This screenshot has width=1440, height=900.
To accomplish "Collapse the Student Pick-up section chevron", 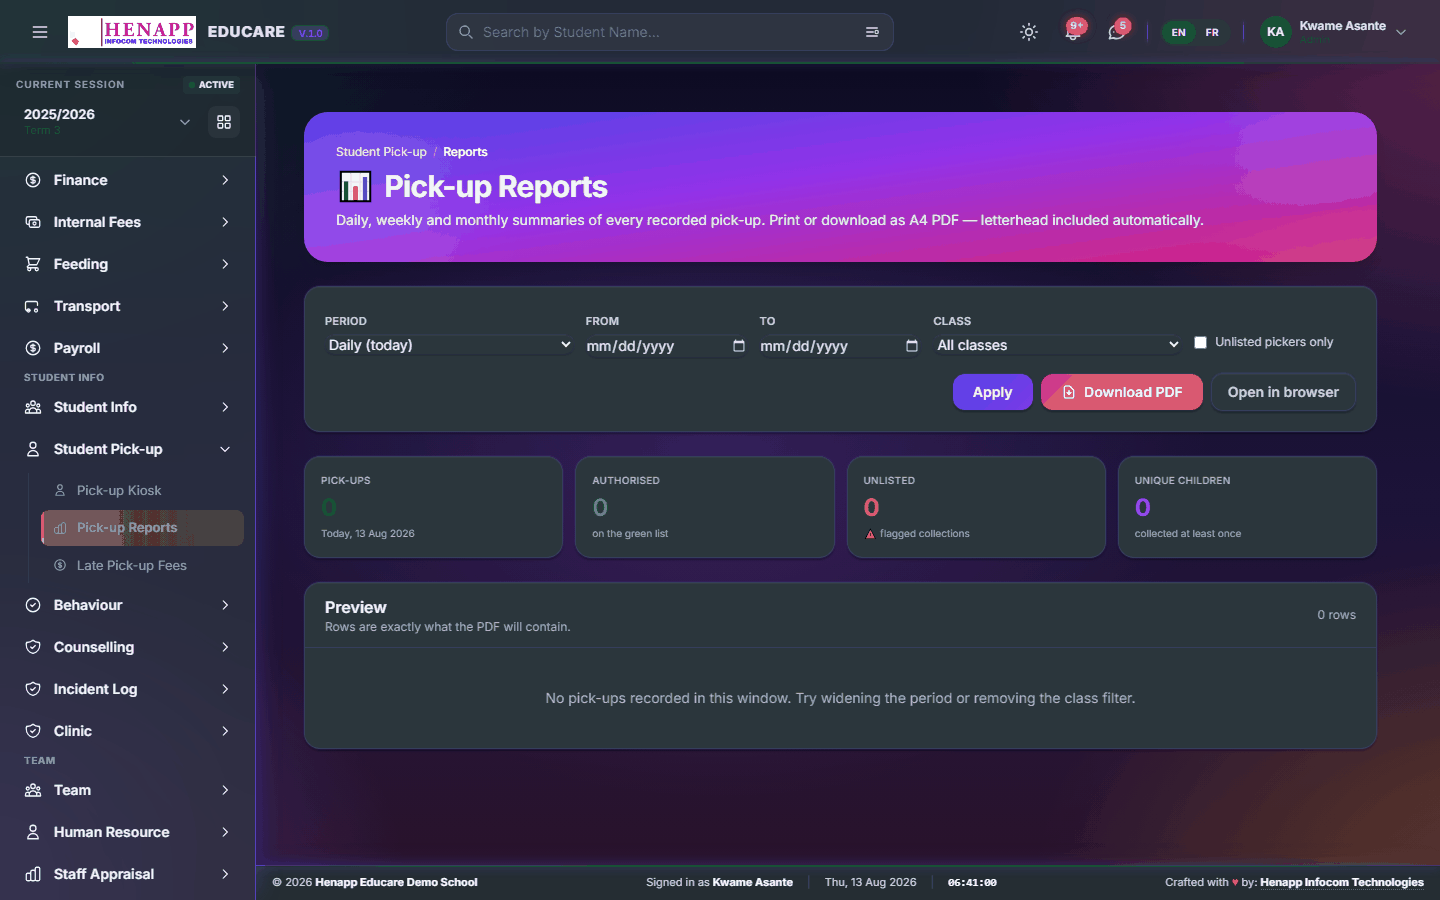I will coord(225,449).
